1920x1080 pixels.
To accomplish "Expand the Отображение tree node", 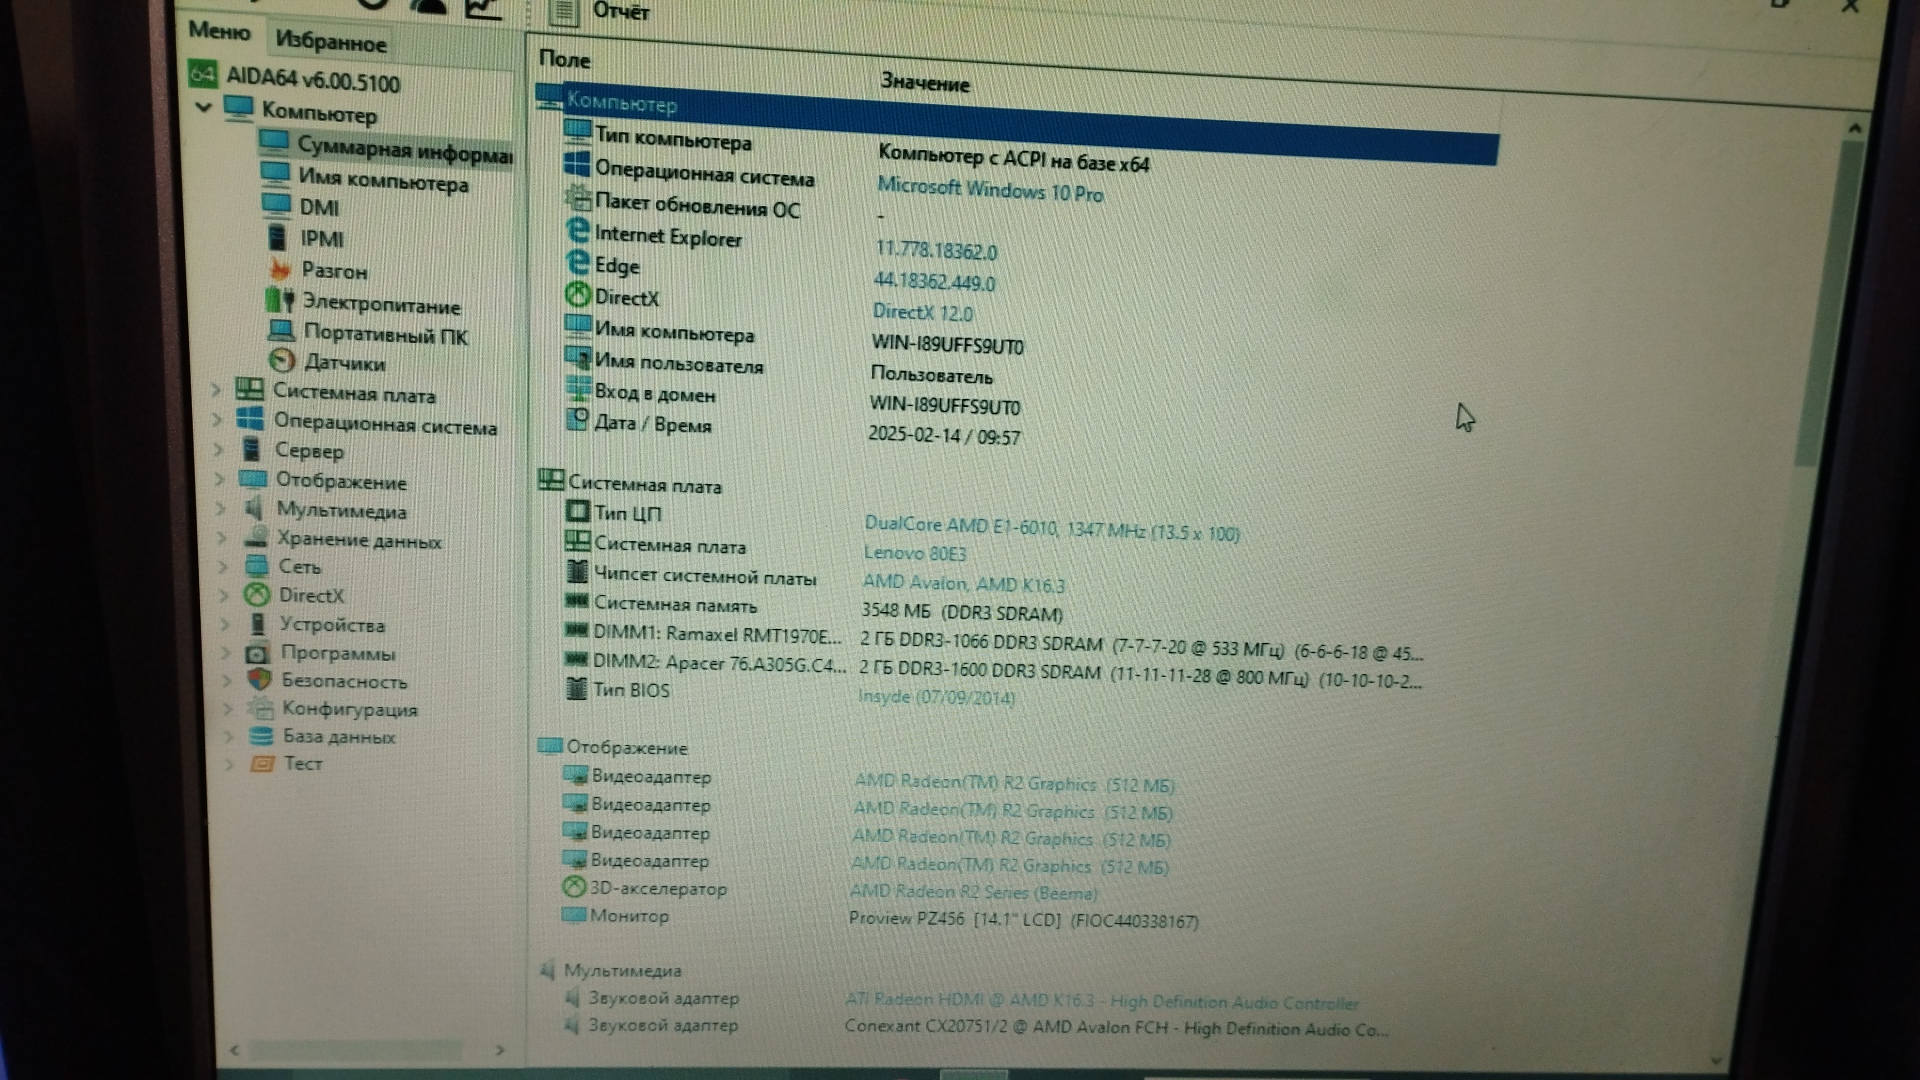I will point(219,479).
